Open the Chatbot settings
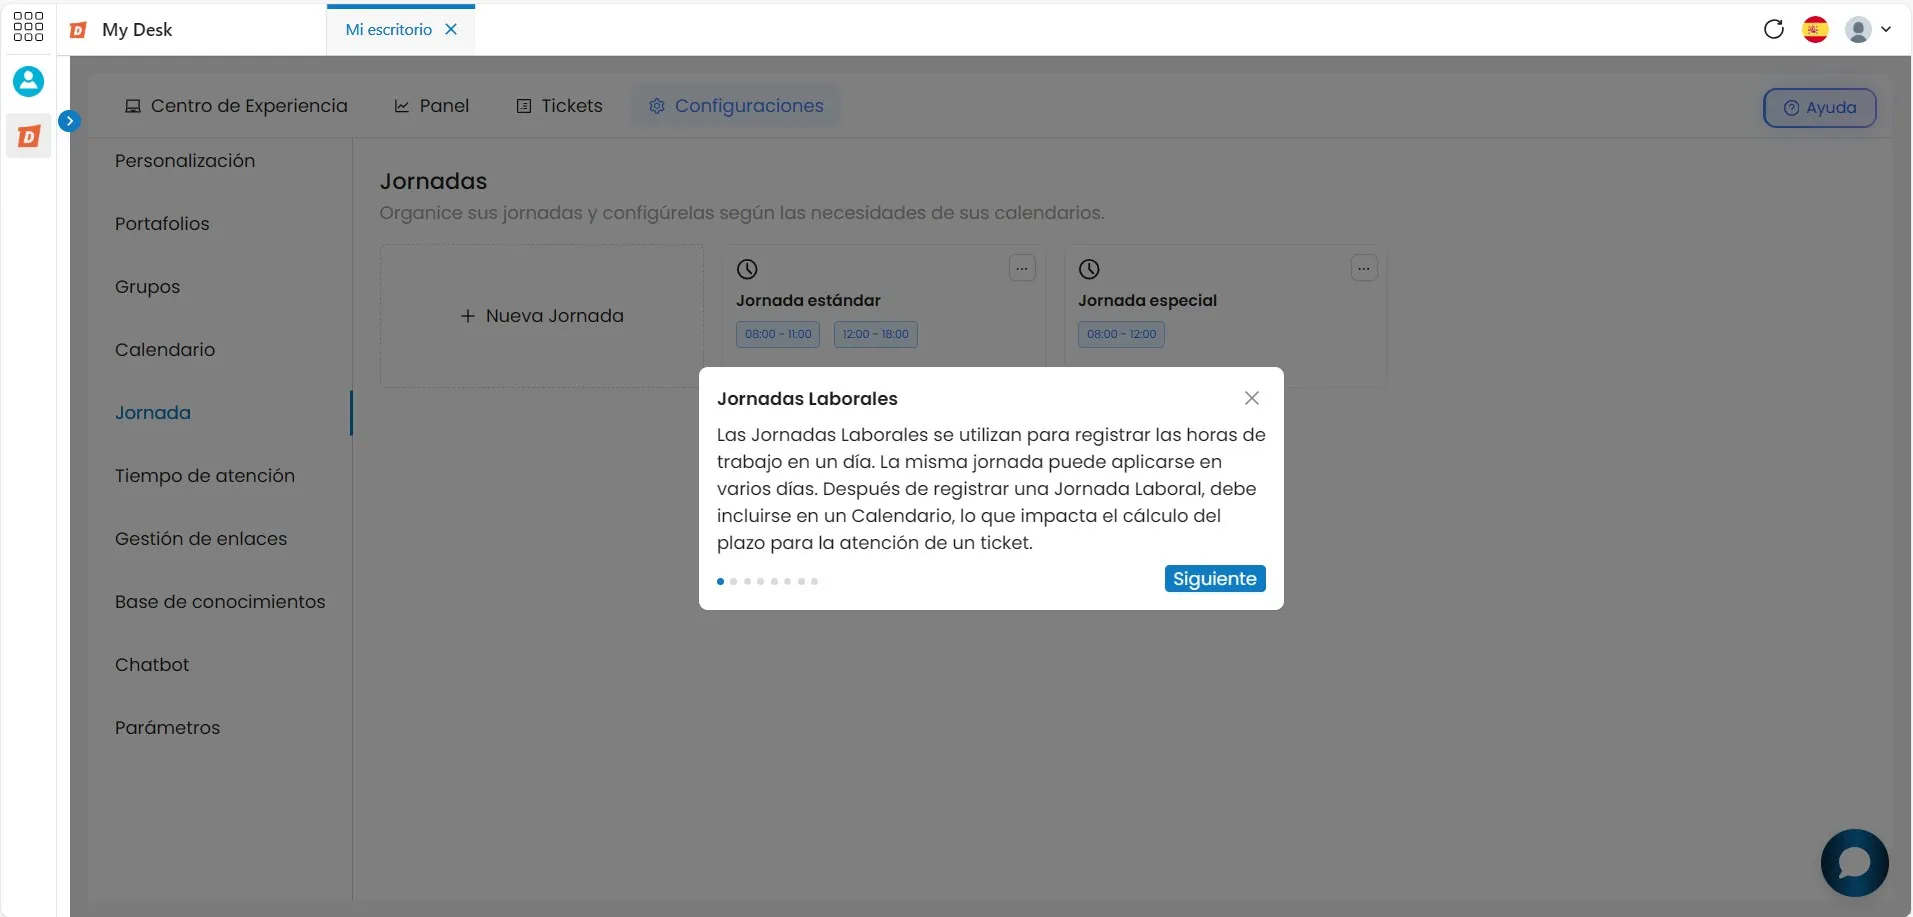Viewport: 1913px width, 917px height. (152, 664)
